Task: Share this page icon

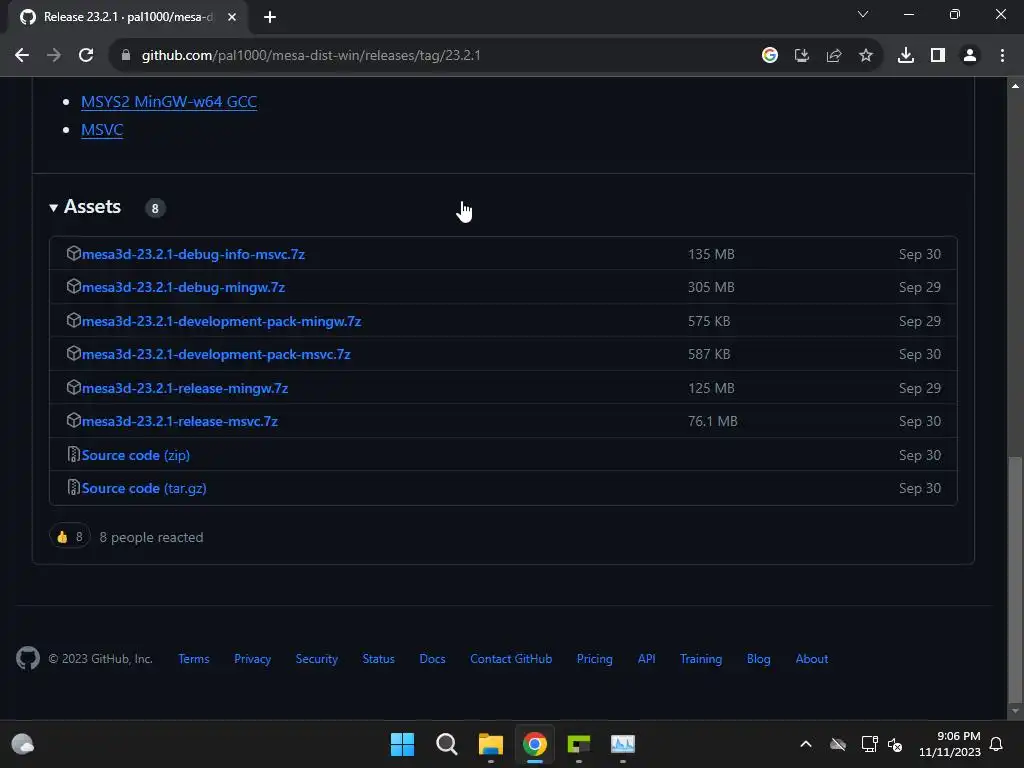Action: click(834, 56)
